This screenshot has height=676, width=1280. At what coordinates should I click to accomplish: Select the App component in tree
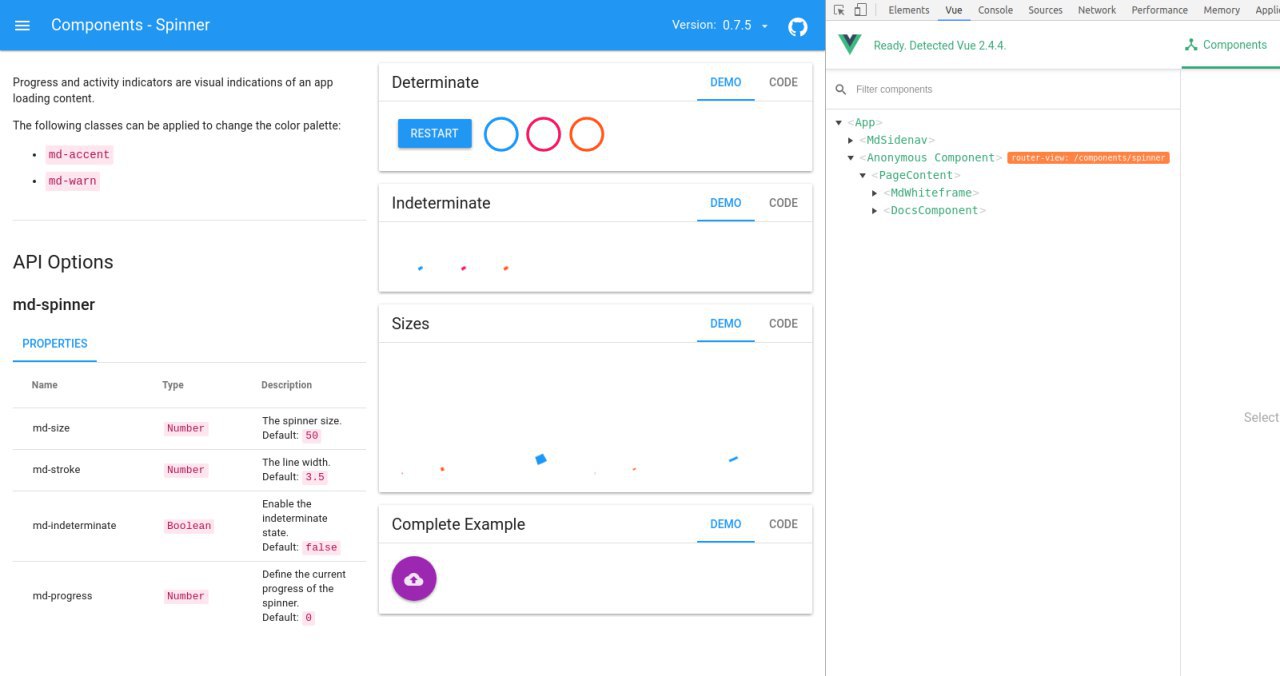(865, 123)
